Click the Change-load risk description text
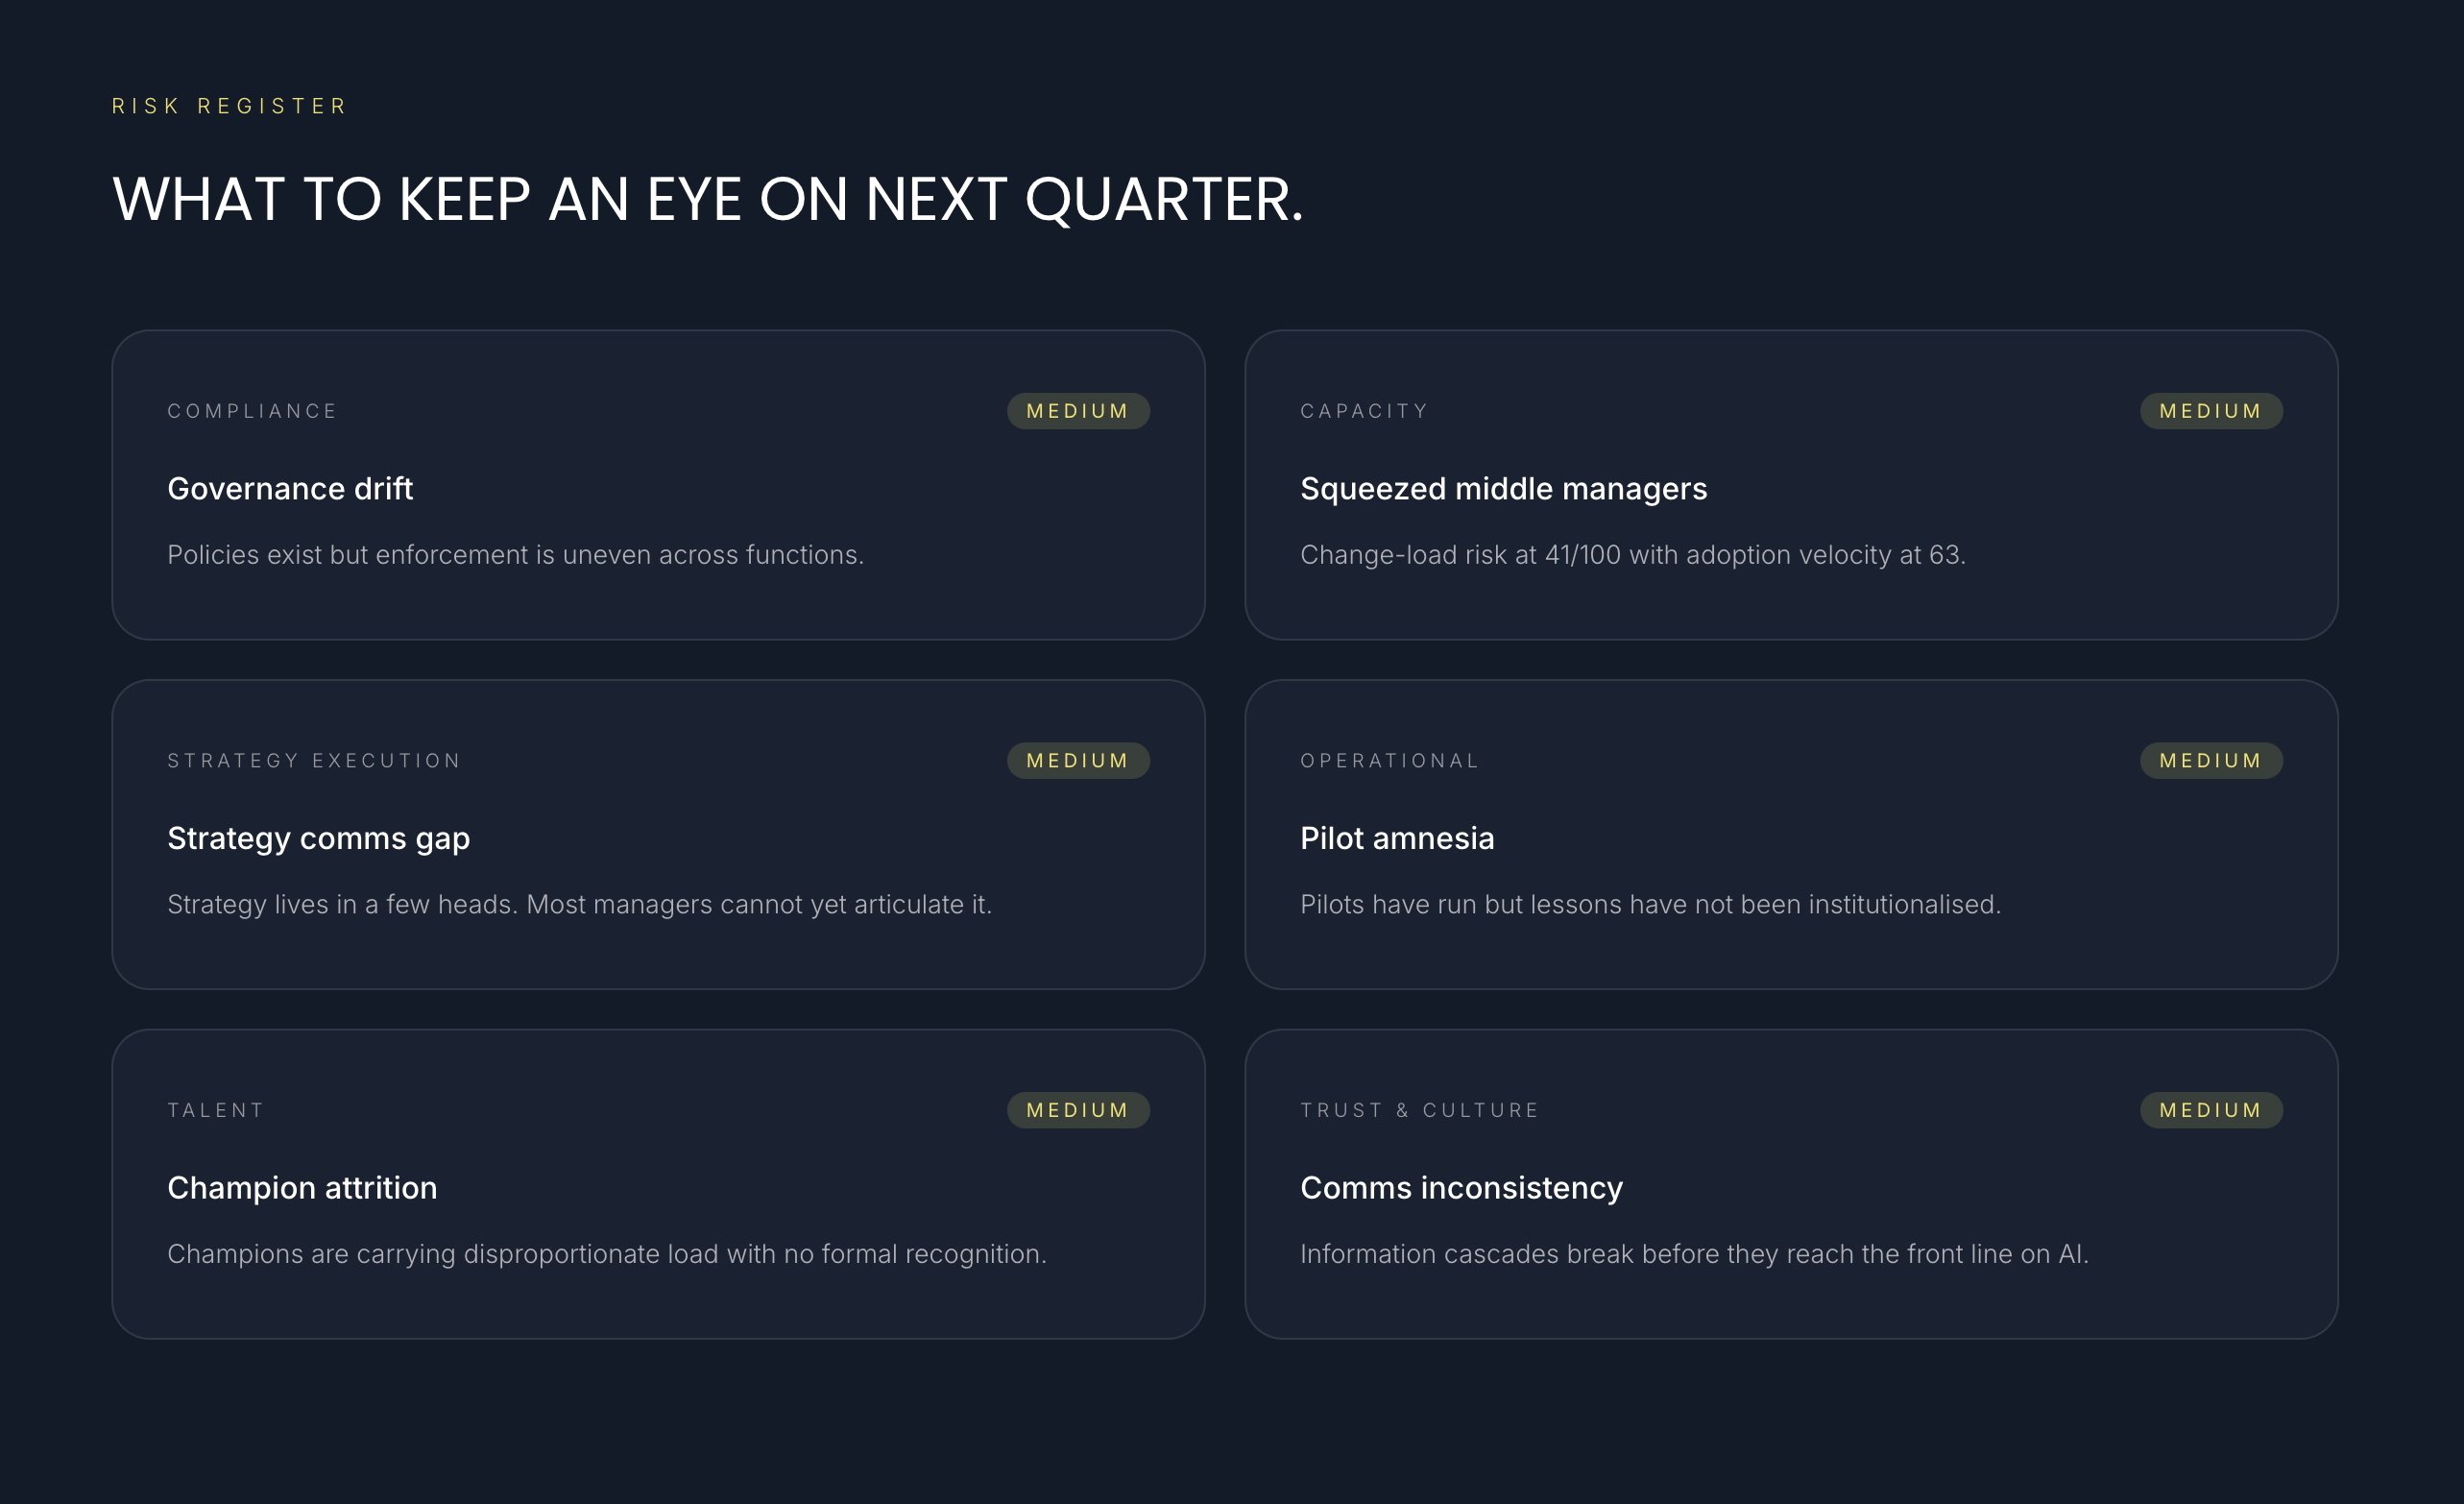The image size is (2464, 1504). click(1632, 555)
